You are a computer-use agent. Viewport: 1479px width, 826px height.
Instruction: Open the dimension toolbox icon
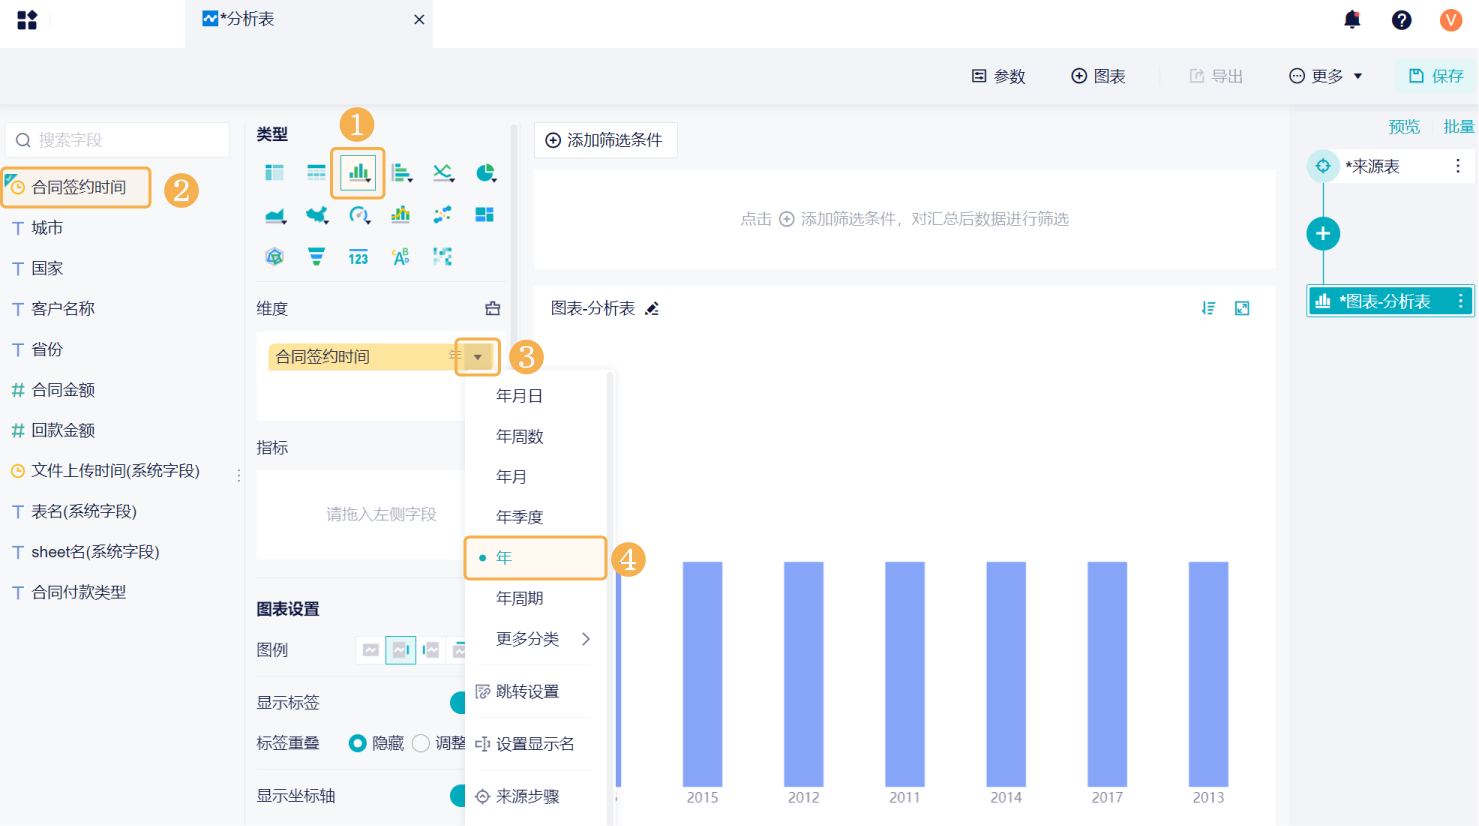pos(492,309)
